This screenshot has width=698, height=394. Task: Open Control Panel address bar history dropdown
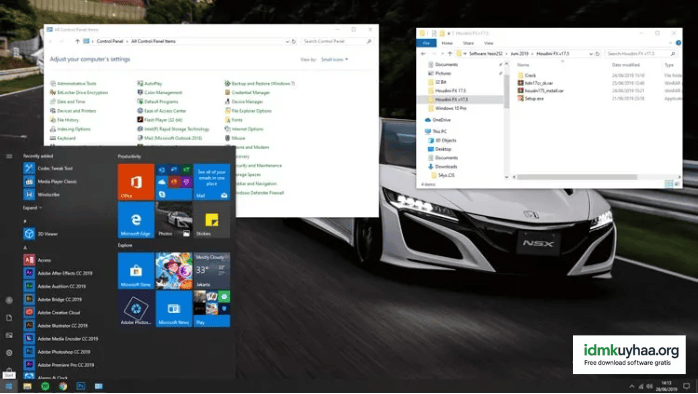coord(287,41)
